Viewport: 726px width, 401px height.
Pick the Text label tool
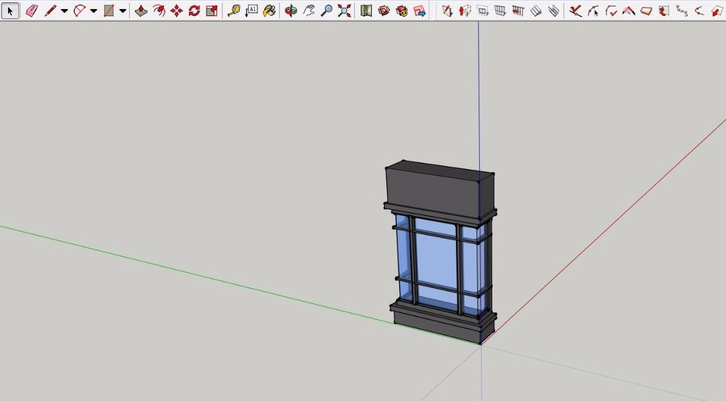pyautogui.click(x=251, y=11)
